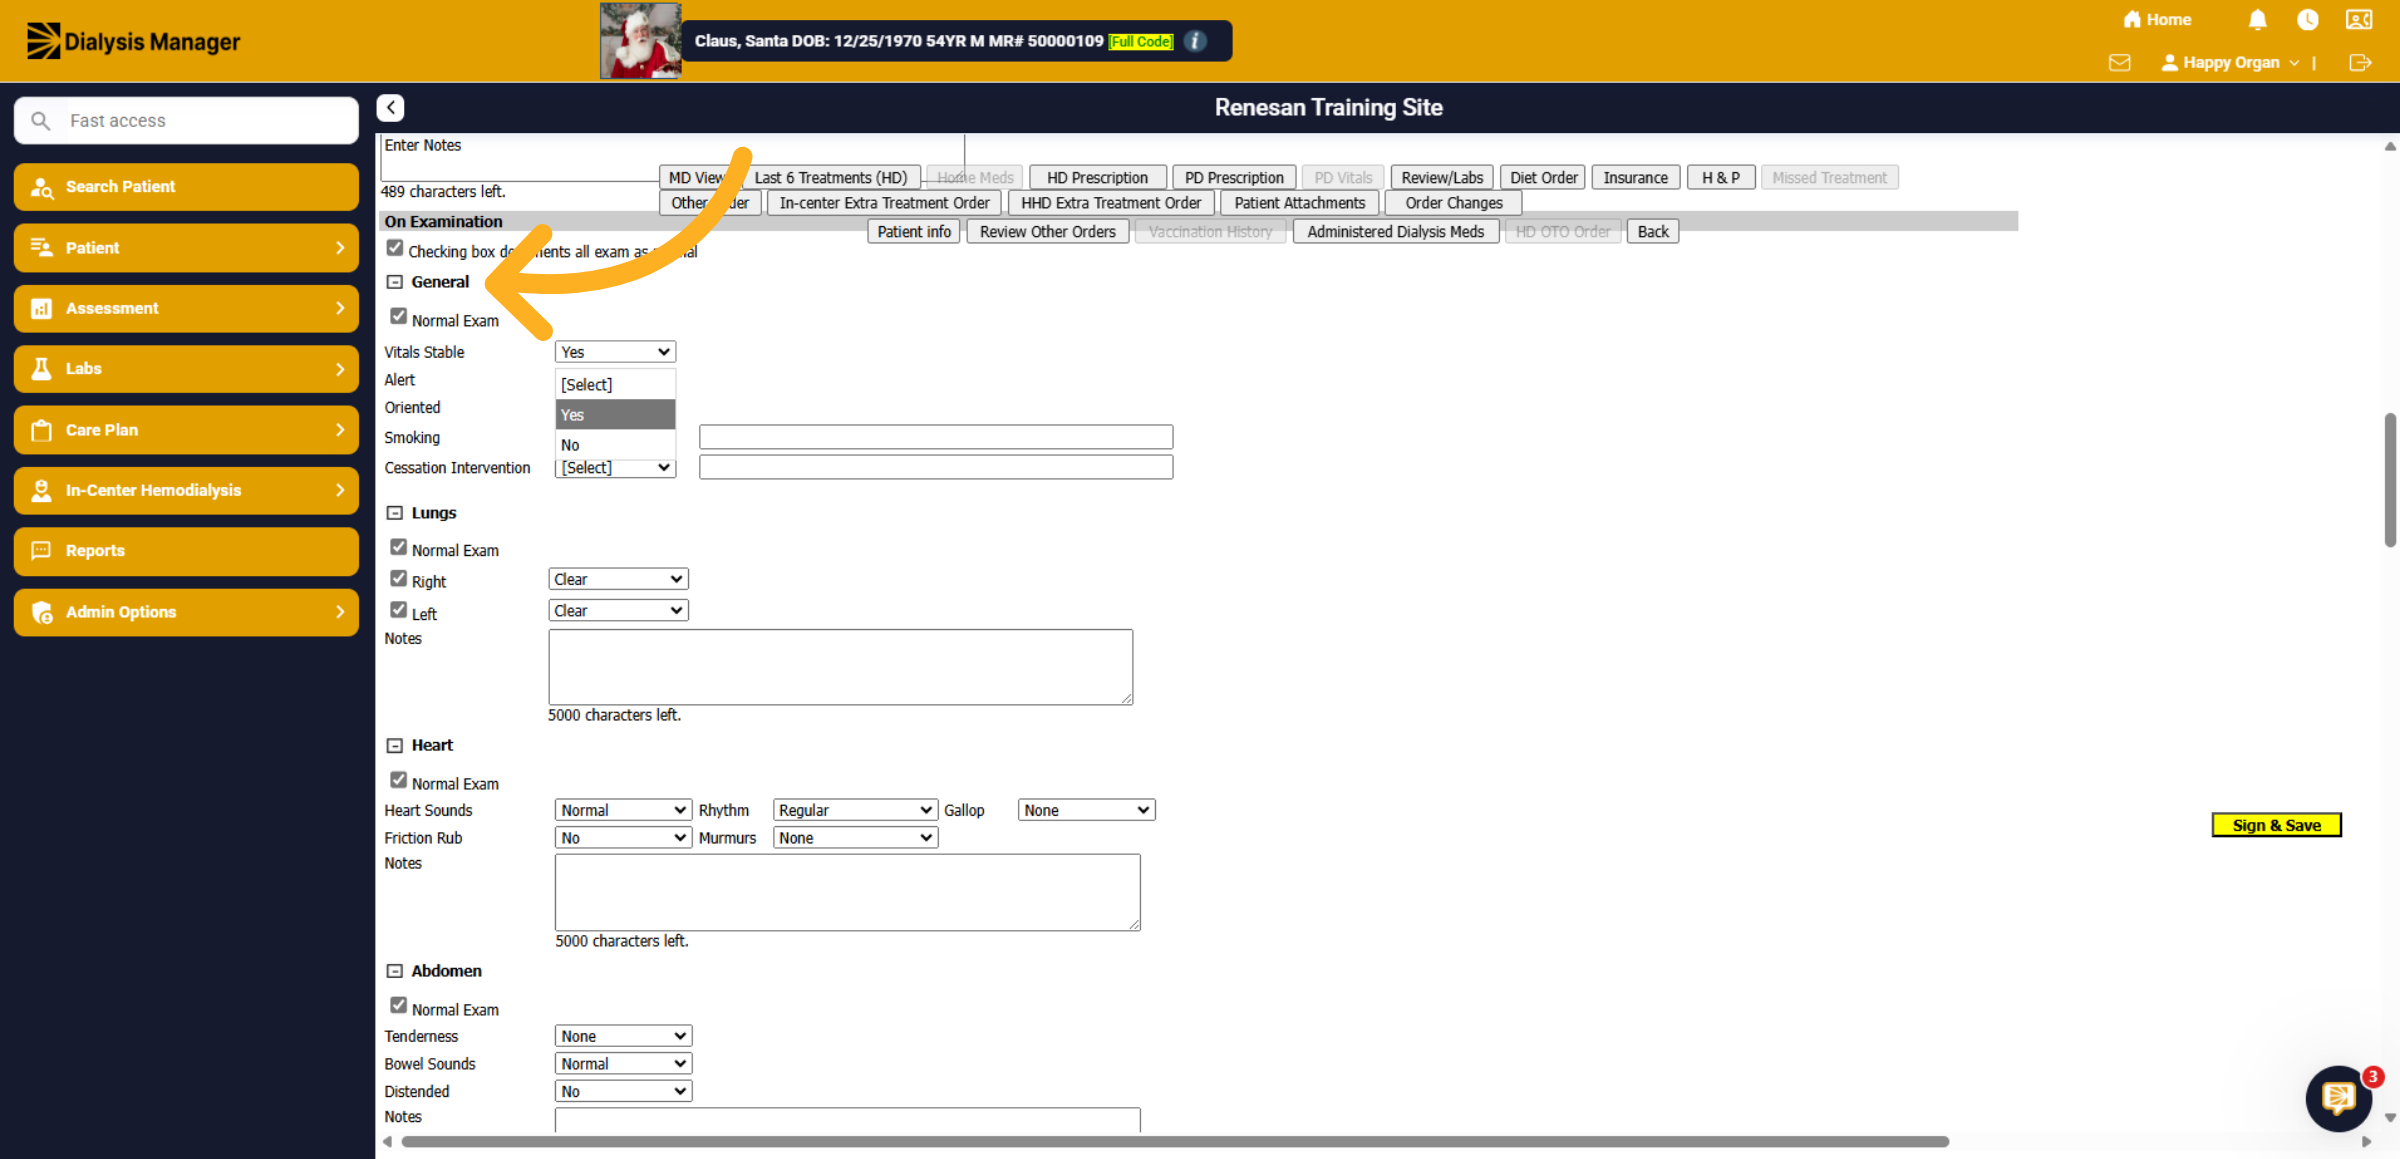Image resolution: width=2400 pixels, height=1159 pixels.
Task: Click the Assessment chart icon
Action: tap(41, 308)
